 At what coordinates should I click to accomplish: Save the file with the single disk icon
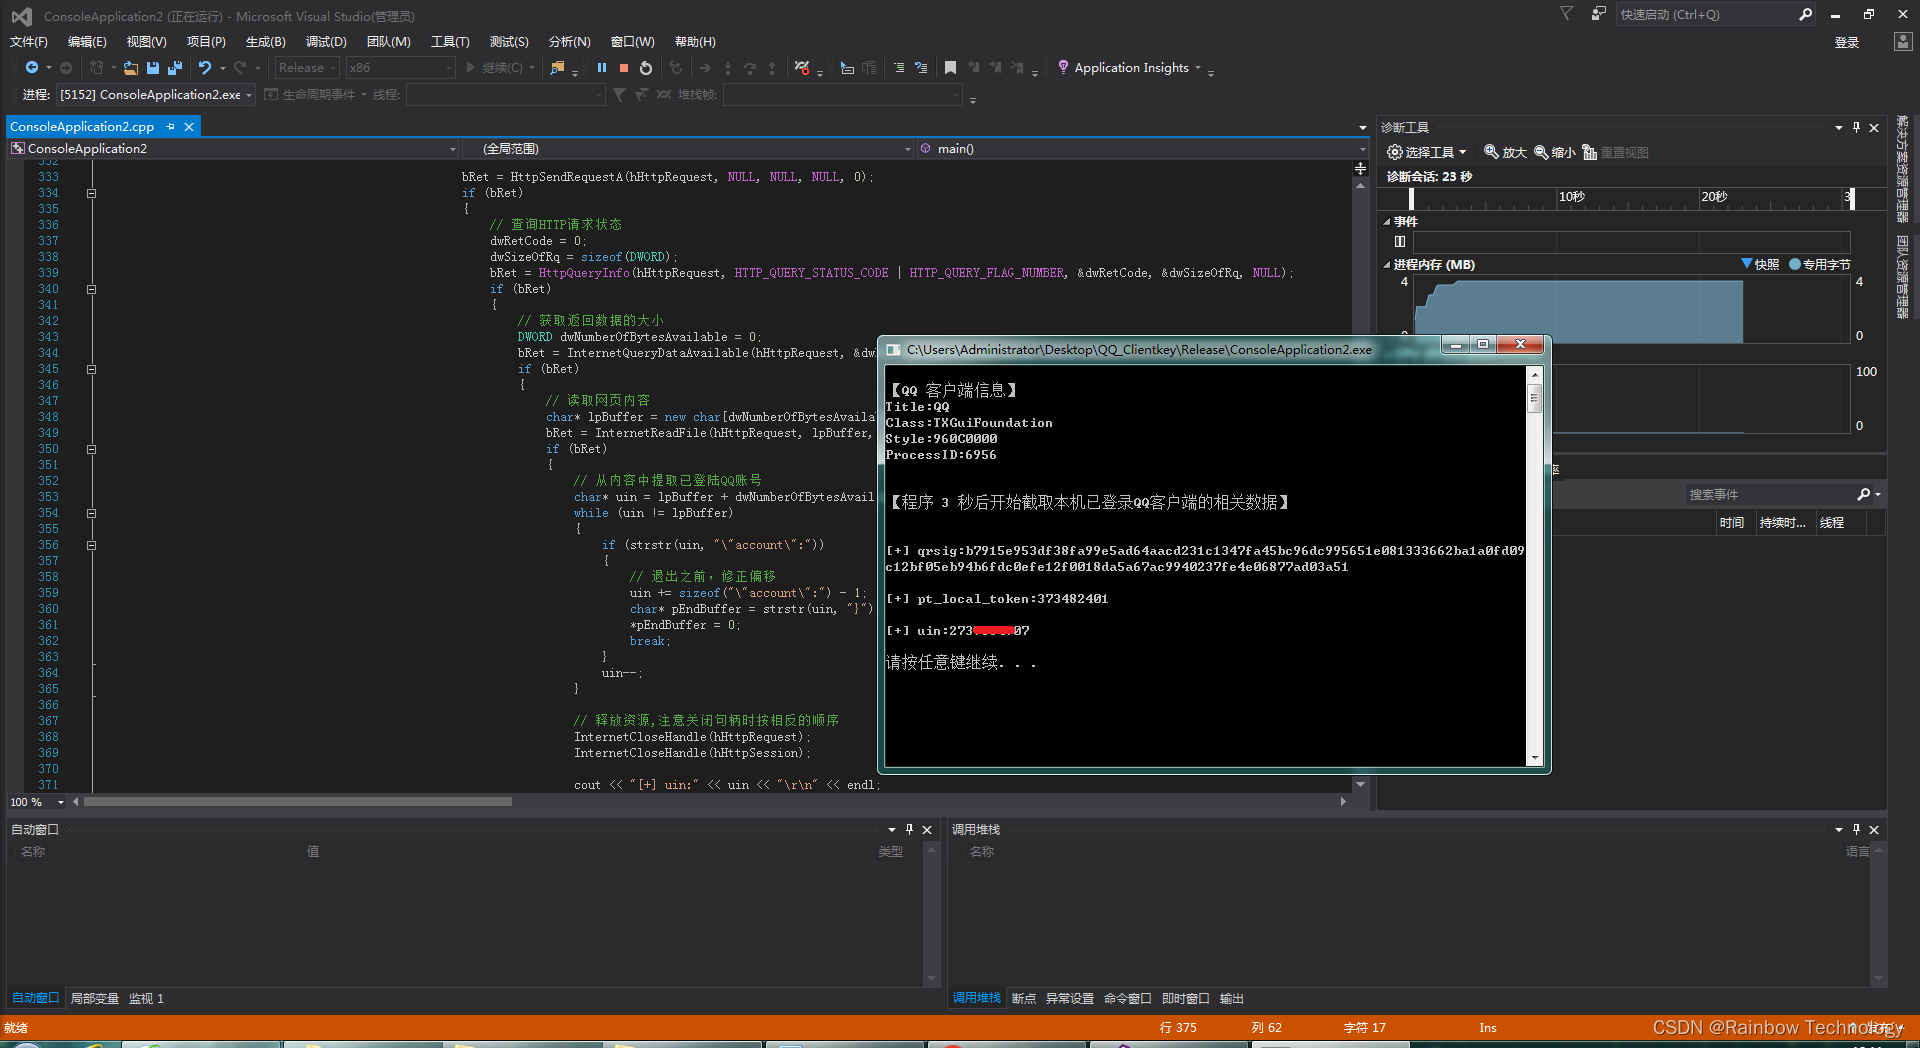153,68
